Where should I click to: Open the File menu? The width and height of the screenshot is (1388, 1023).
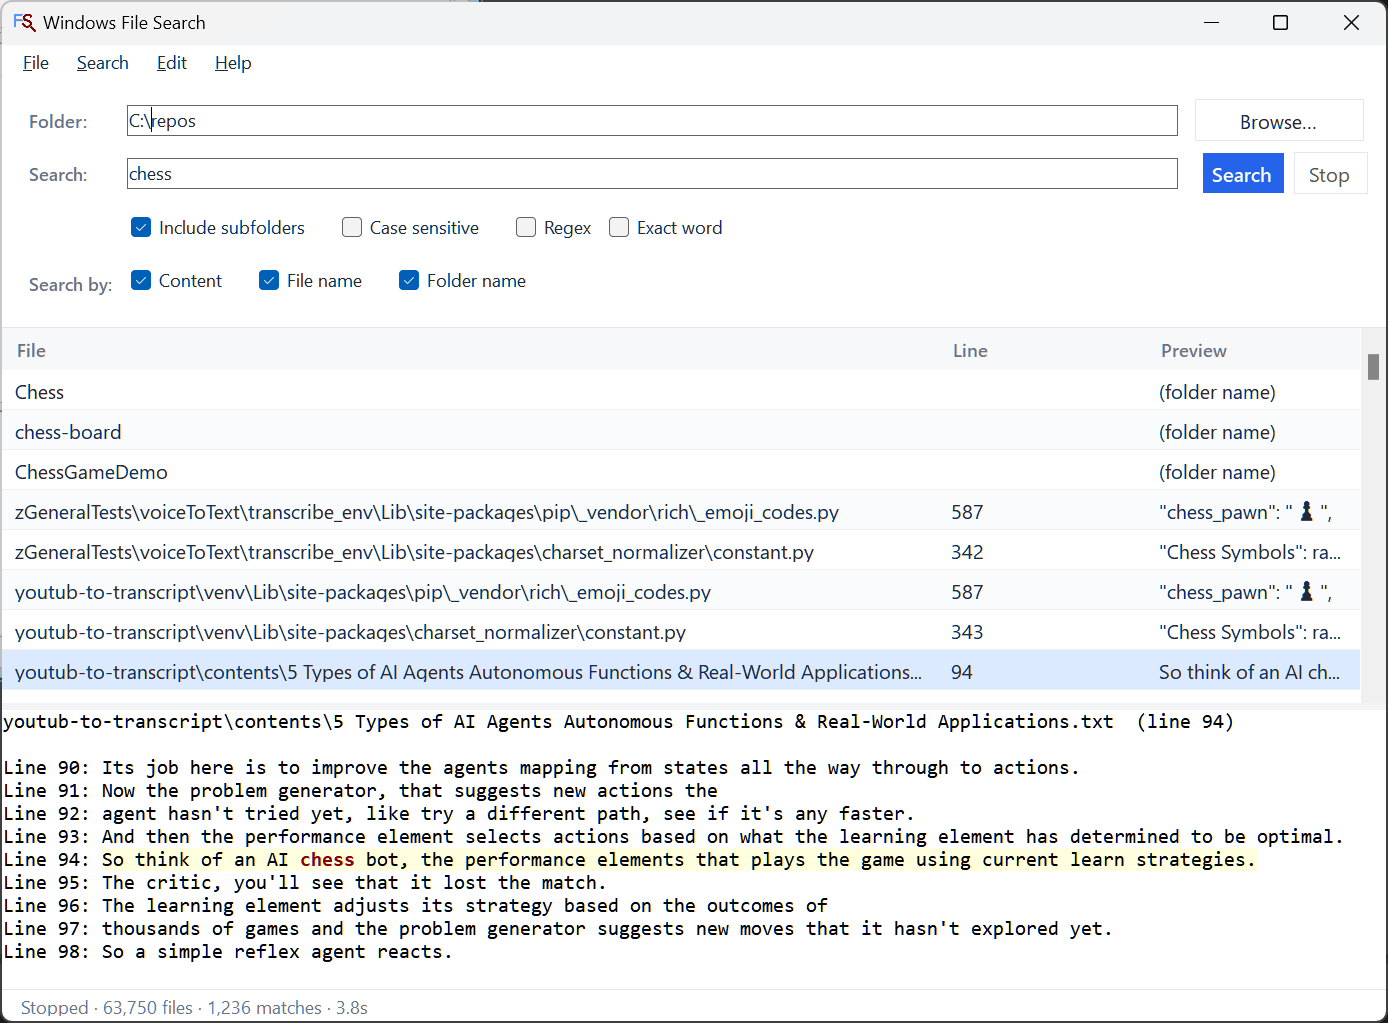coord(36,63)
